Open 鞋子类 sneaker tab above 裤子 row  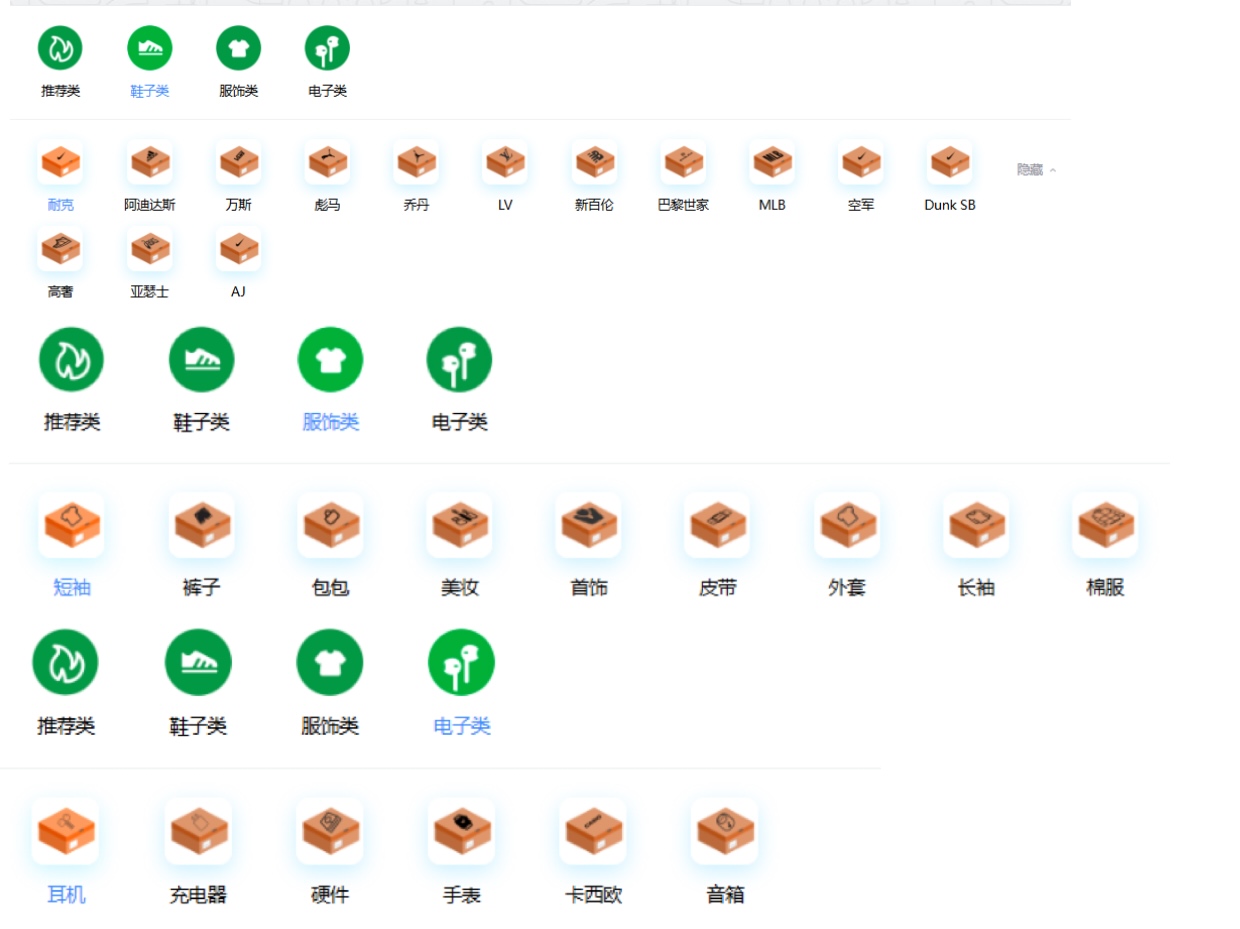click(x=201, y=360)
